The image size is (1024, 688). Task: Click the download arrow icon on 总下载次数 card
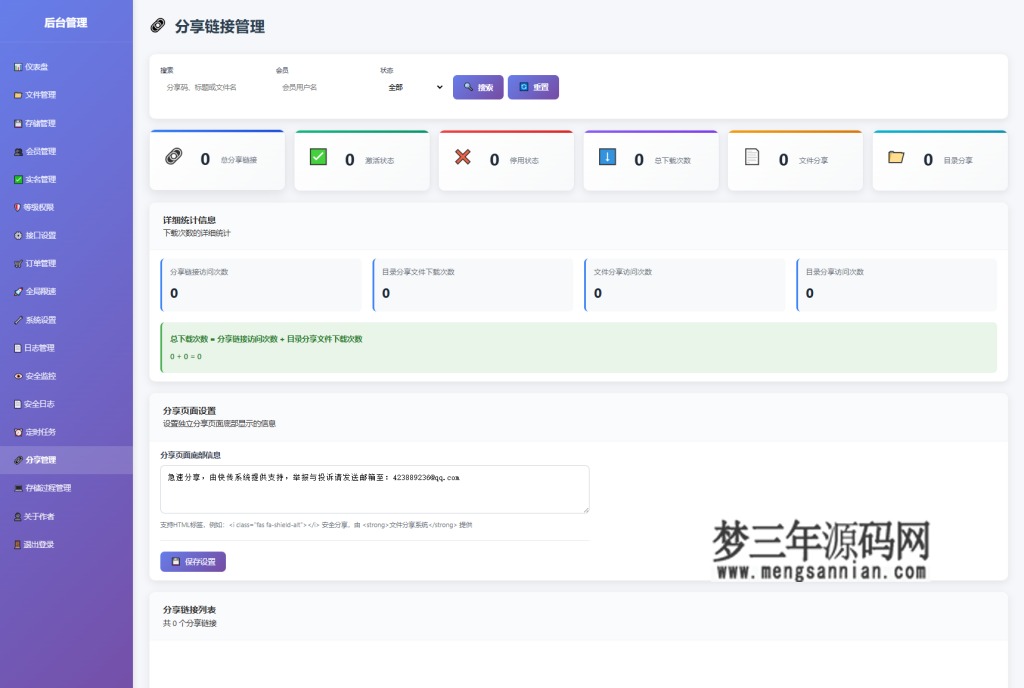point(609,158)
